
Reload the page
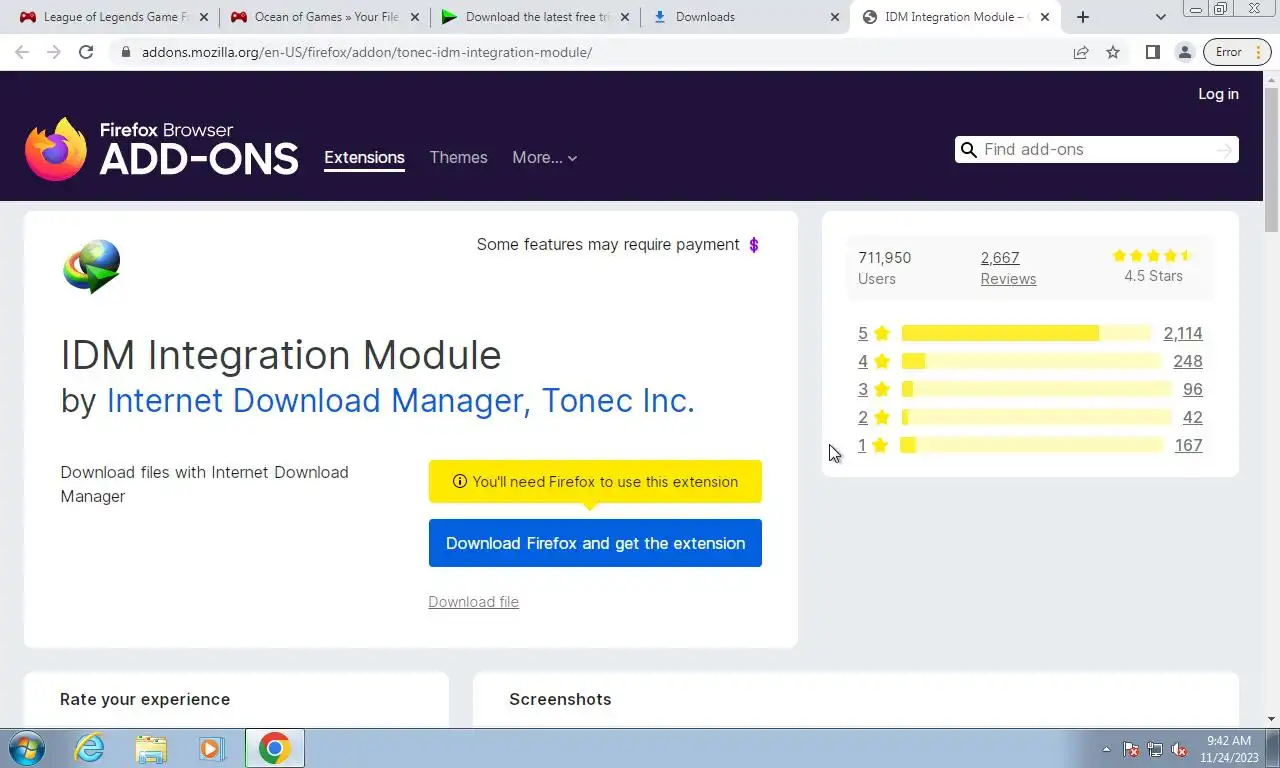[86, 52]
